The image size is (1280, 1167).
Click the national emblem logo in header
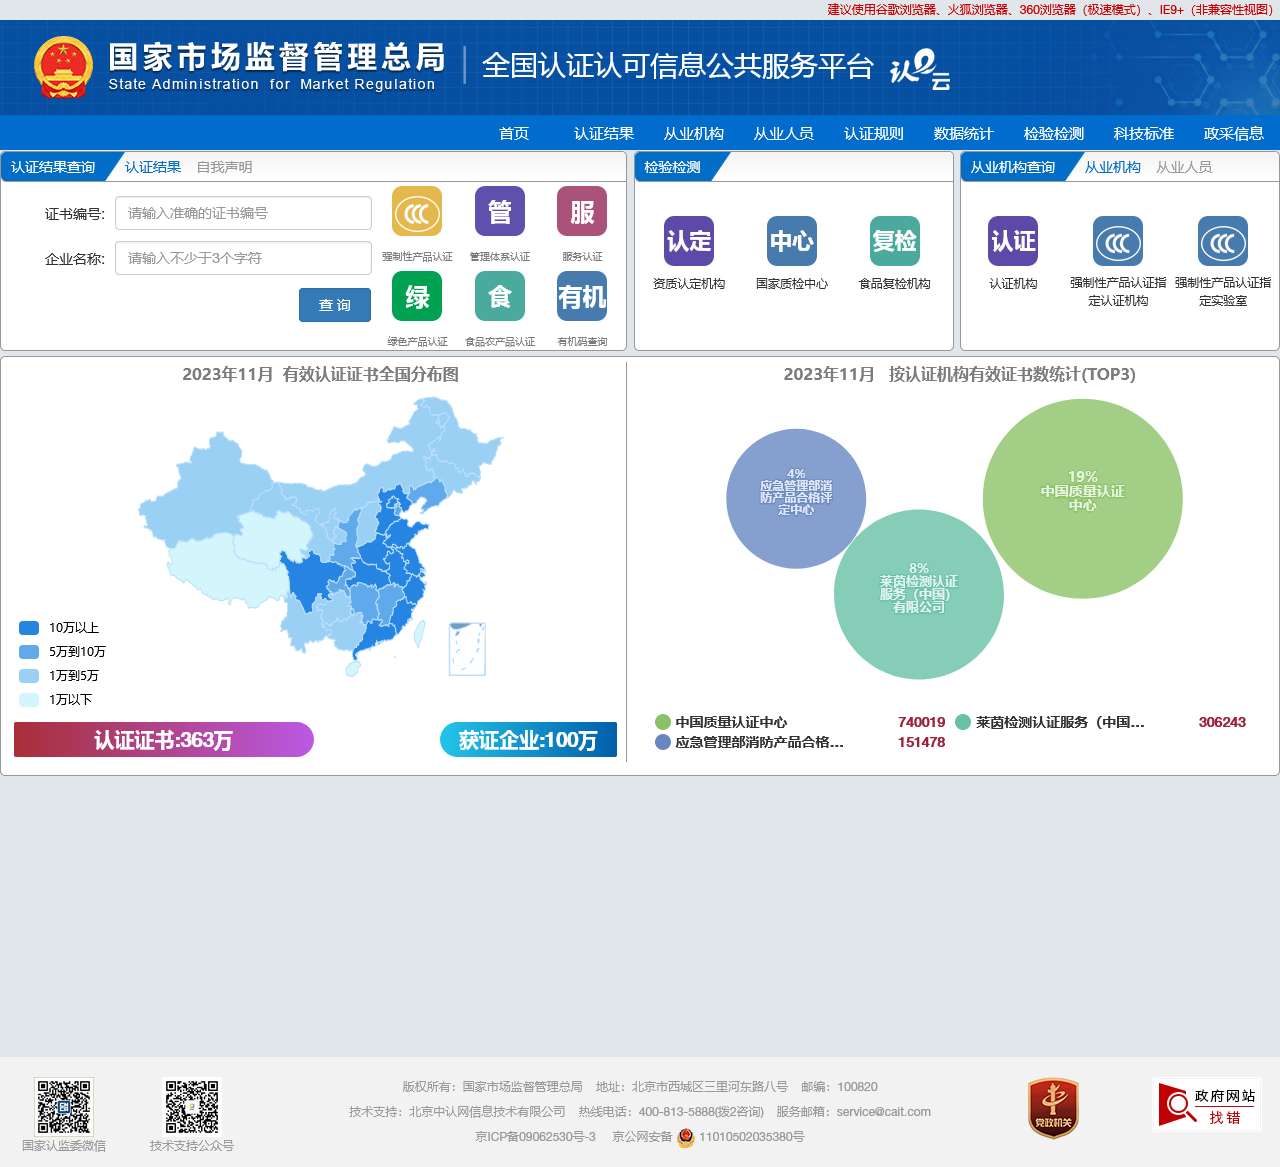[63, 67]
